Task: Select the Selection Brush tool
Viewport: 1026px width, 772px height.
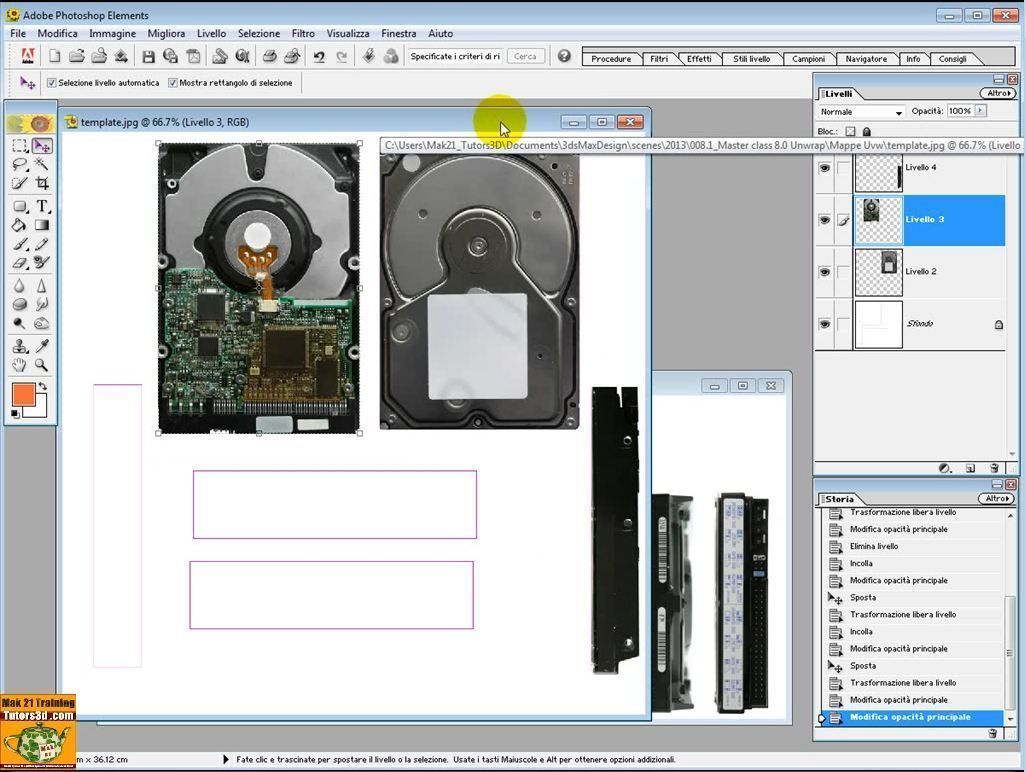Action: [20, 183]
